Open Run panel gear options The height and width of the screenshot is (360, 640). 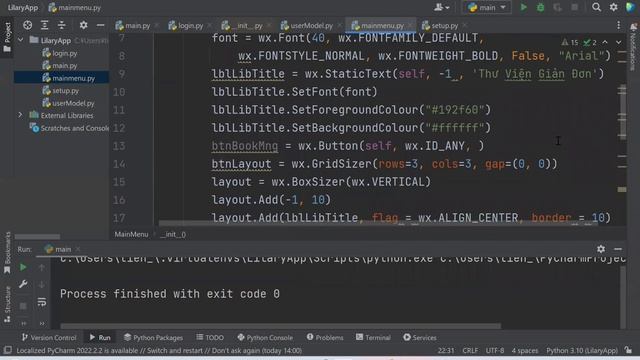point(601,249)
